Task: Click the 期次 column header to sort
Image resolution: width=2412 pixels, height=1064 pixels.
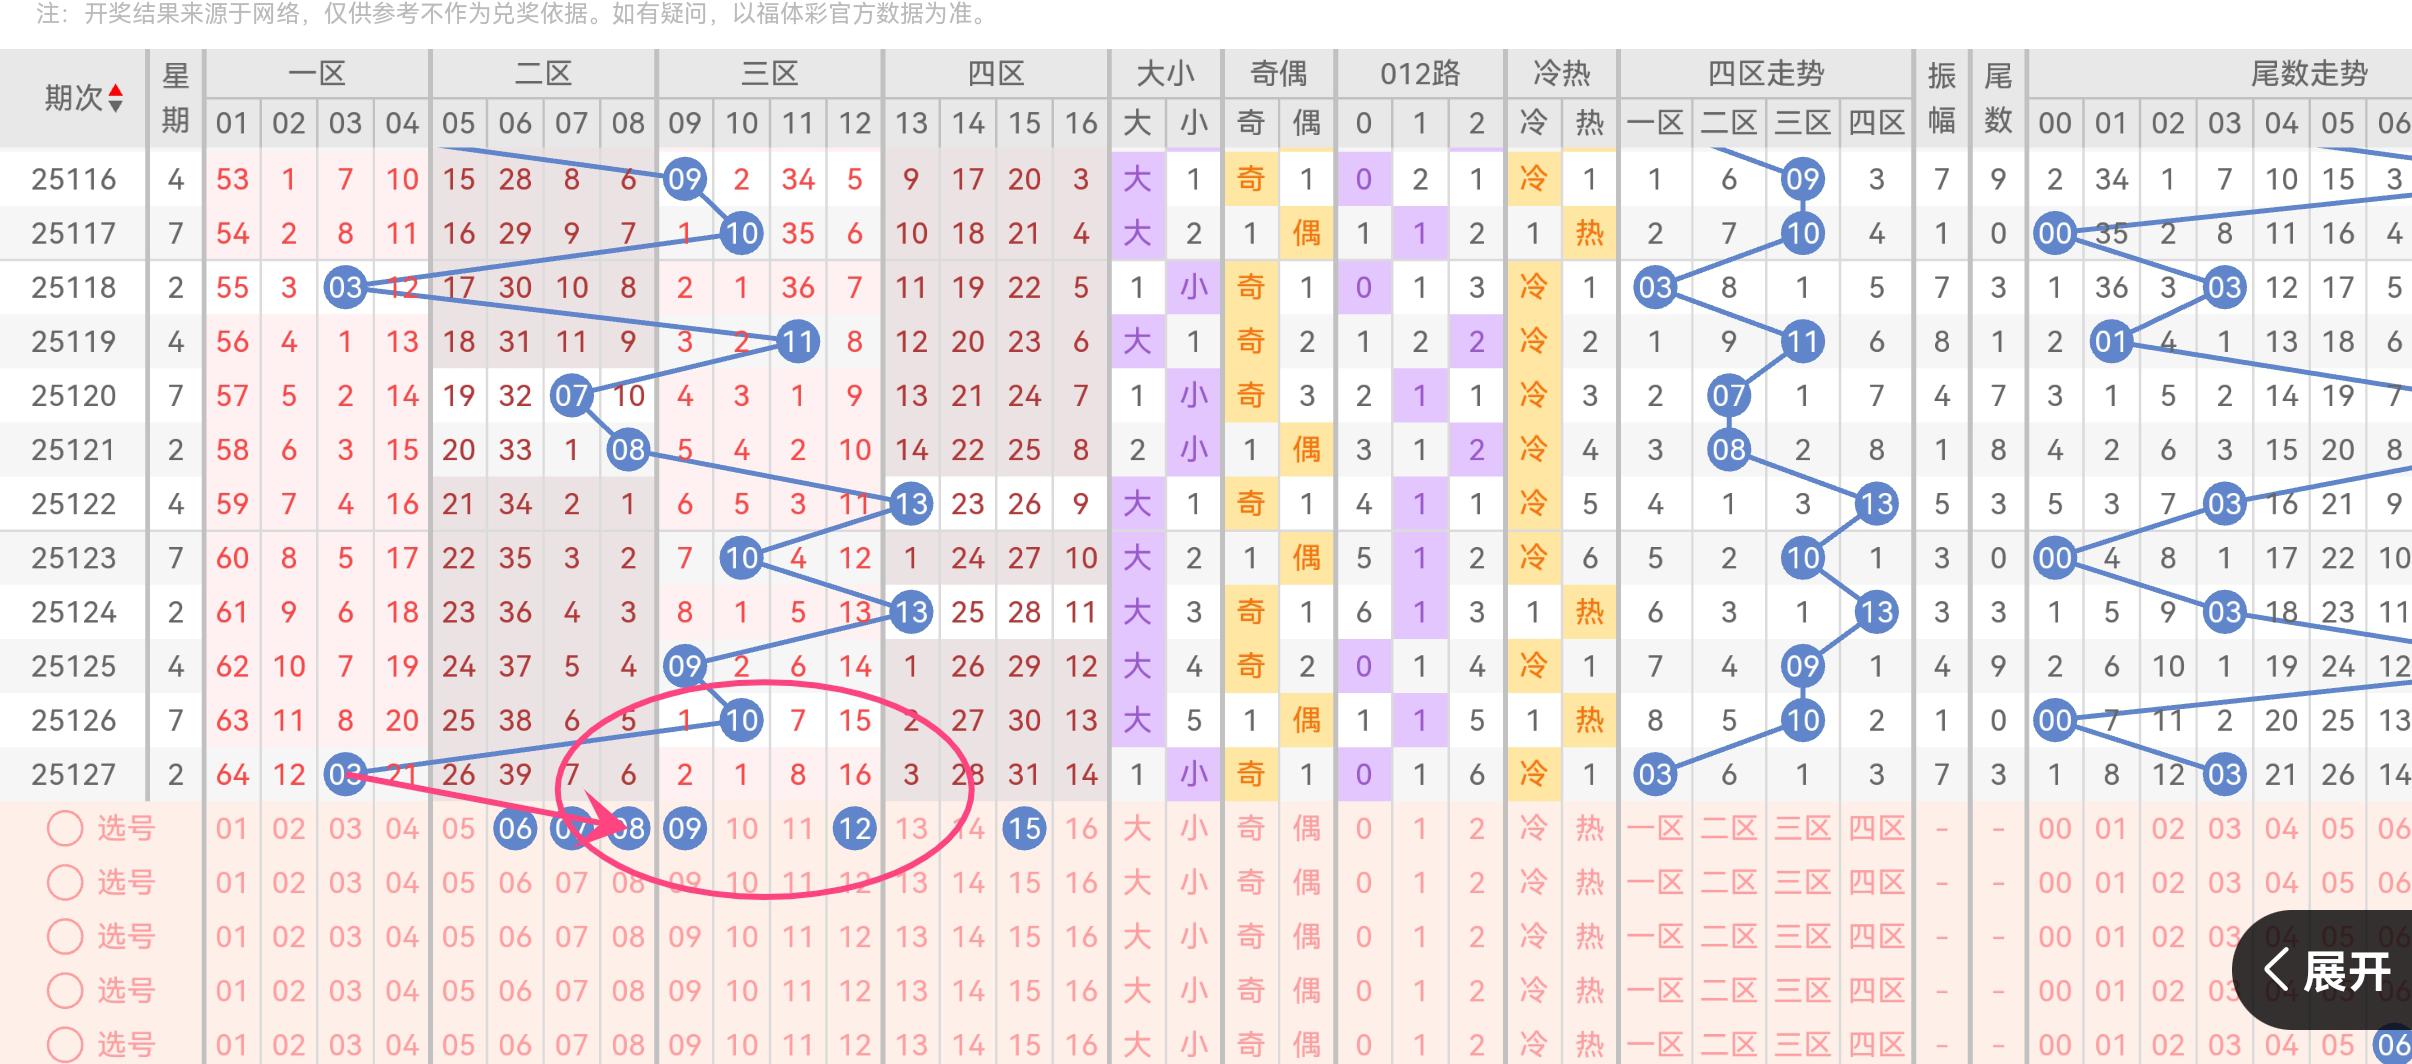Action: coord(73,98)
